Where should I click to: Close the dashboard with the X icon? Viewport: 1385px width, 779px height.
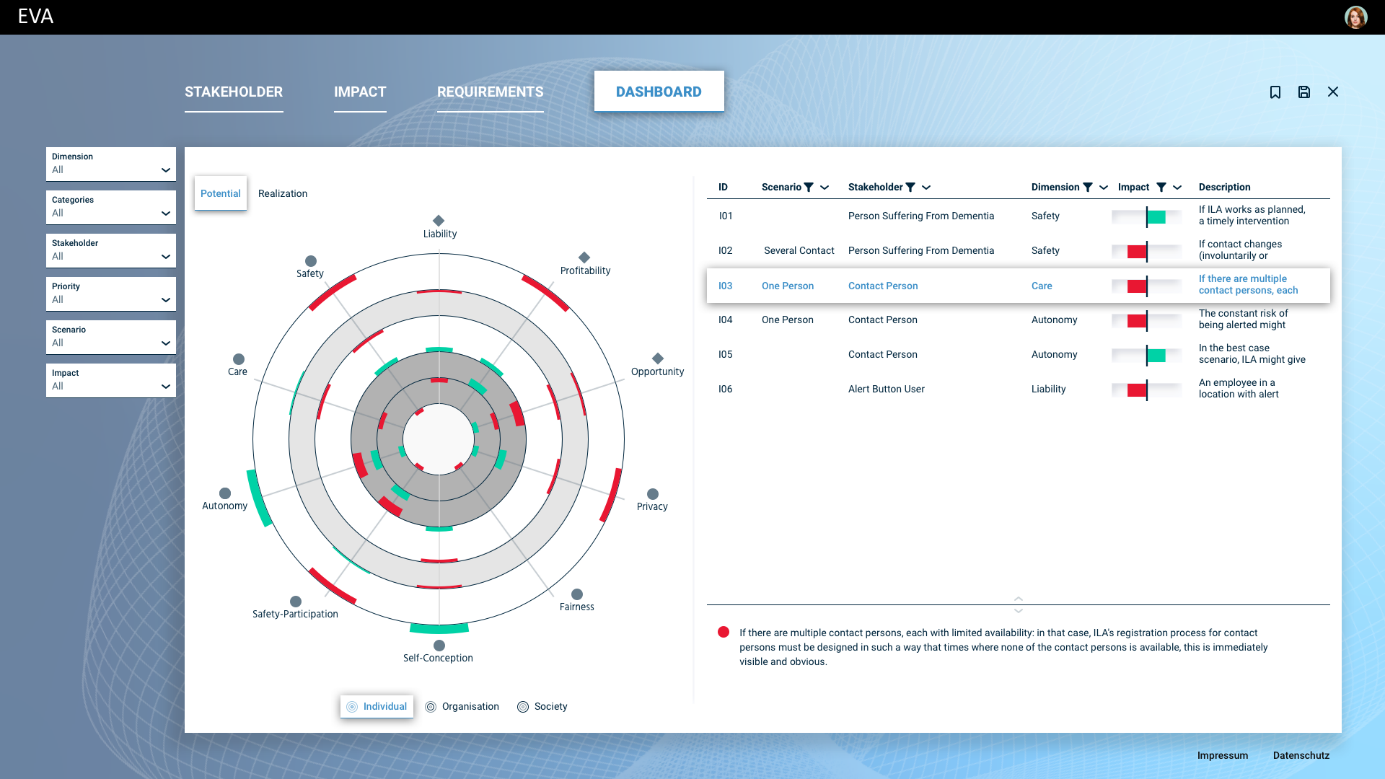click(1333, 92)
